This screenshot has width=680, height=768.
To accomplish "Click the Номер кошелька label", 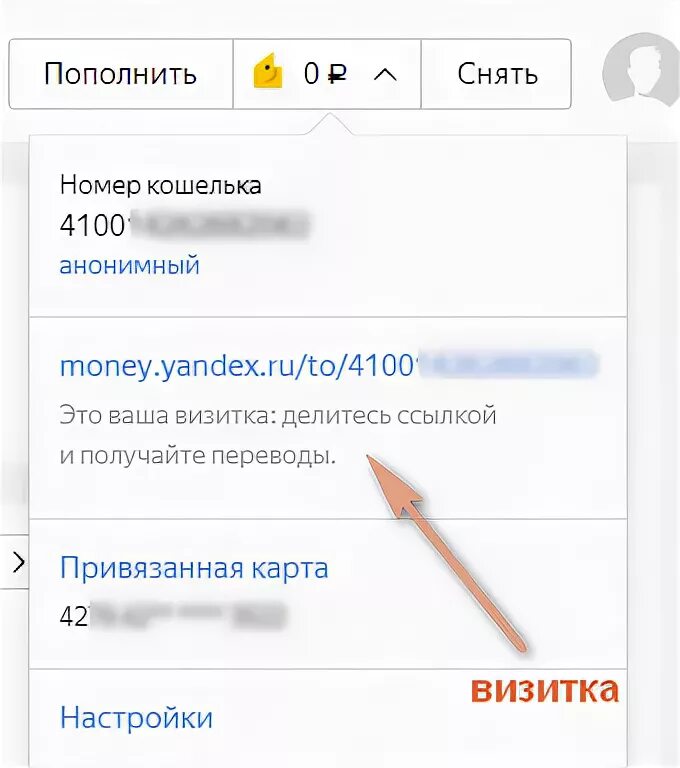I will 160,186.
